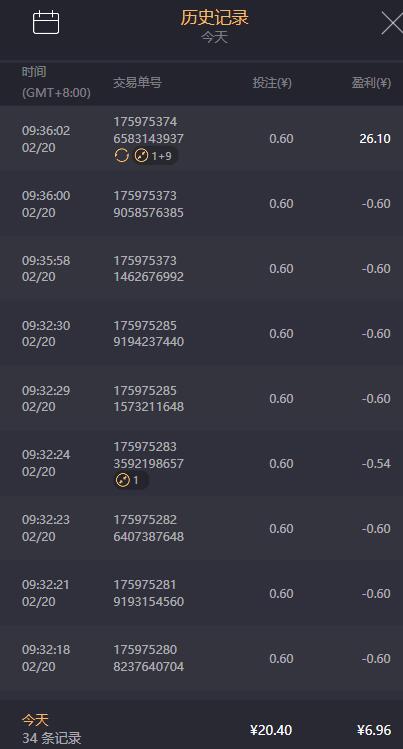Click the 交易单号 column header
The height and width of the screenshot is (749, 403).
(x=138, y=83)
